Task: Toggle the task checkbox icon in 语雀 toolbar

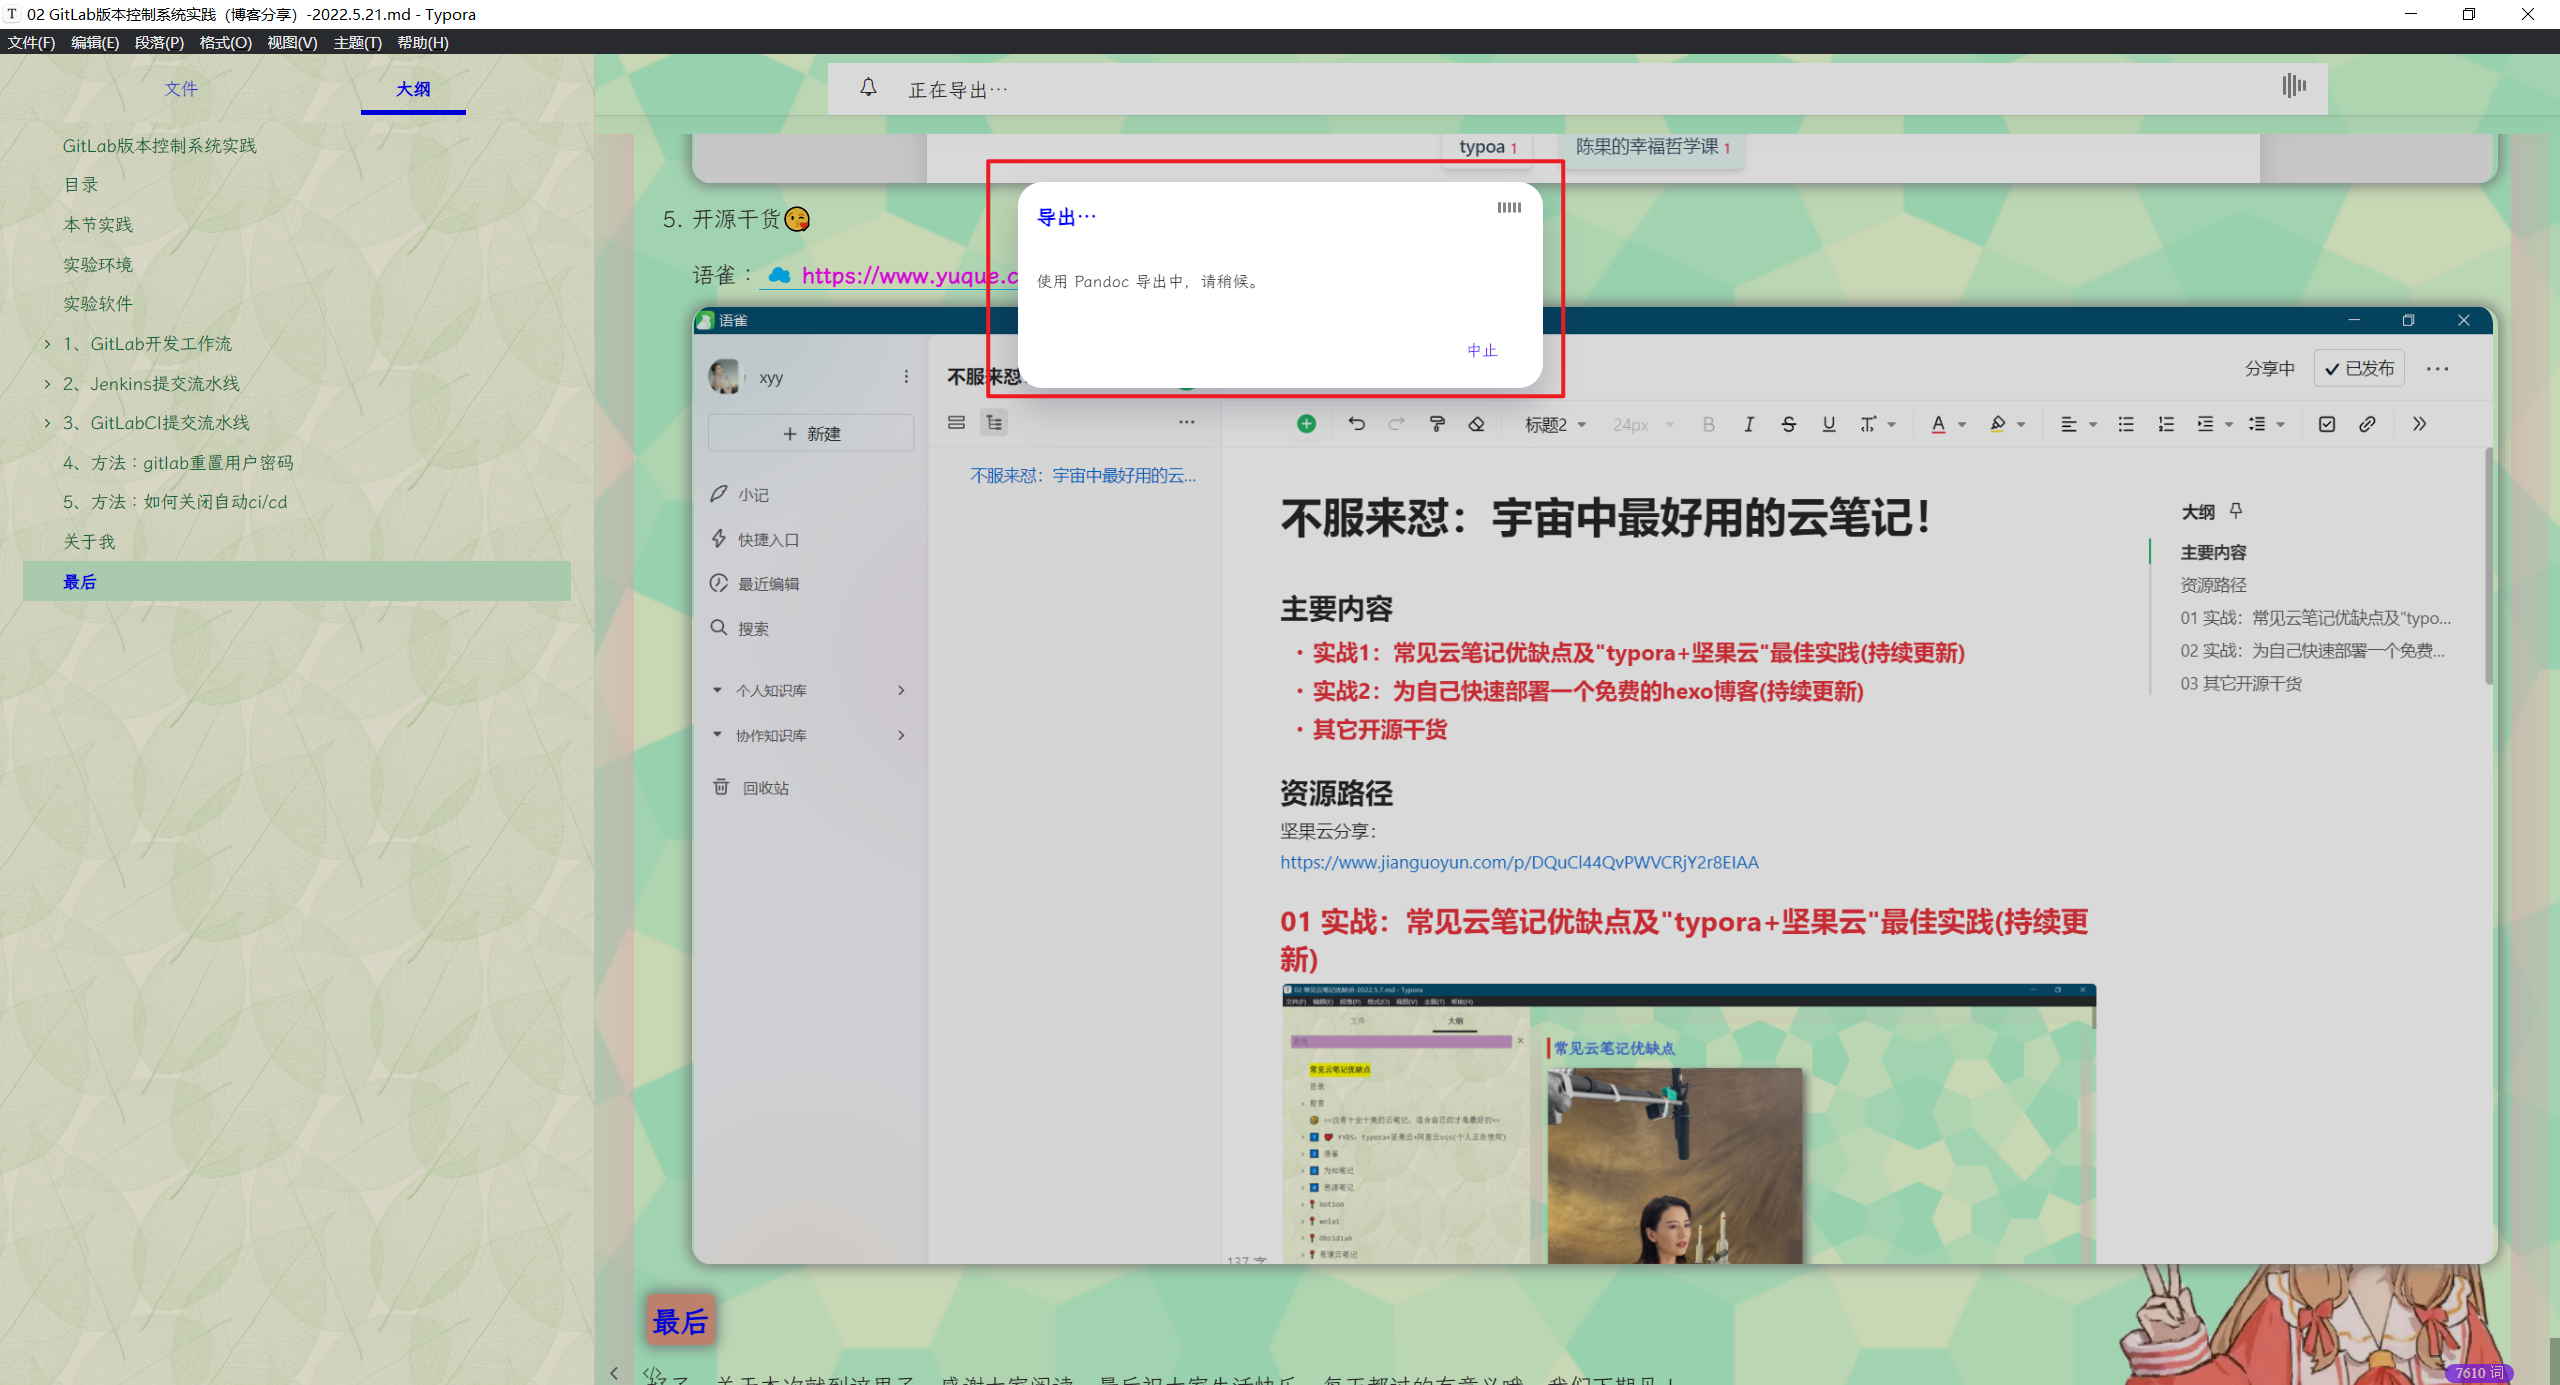Action: point(2327,424)
